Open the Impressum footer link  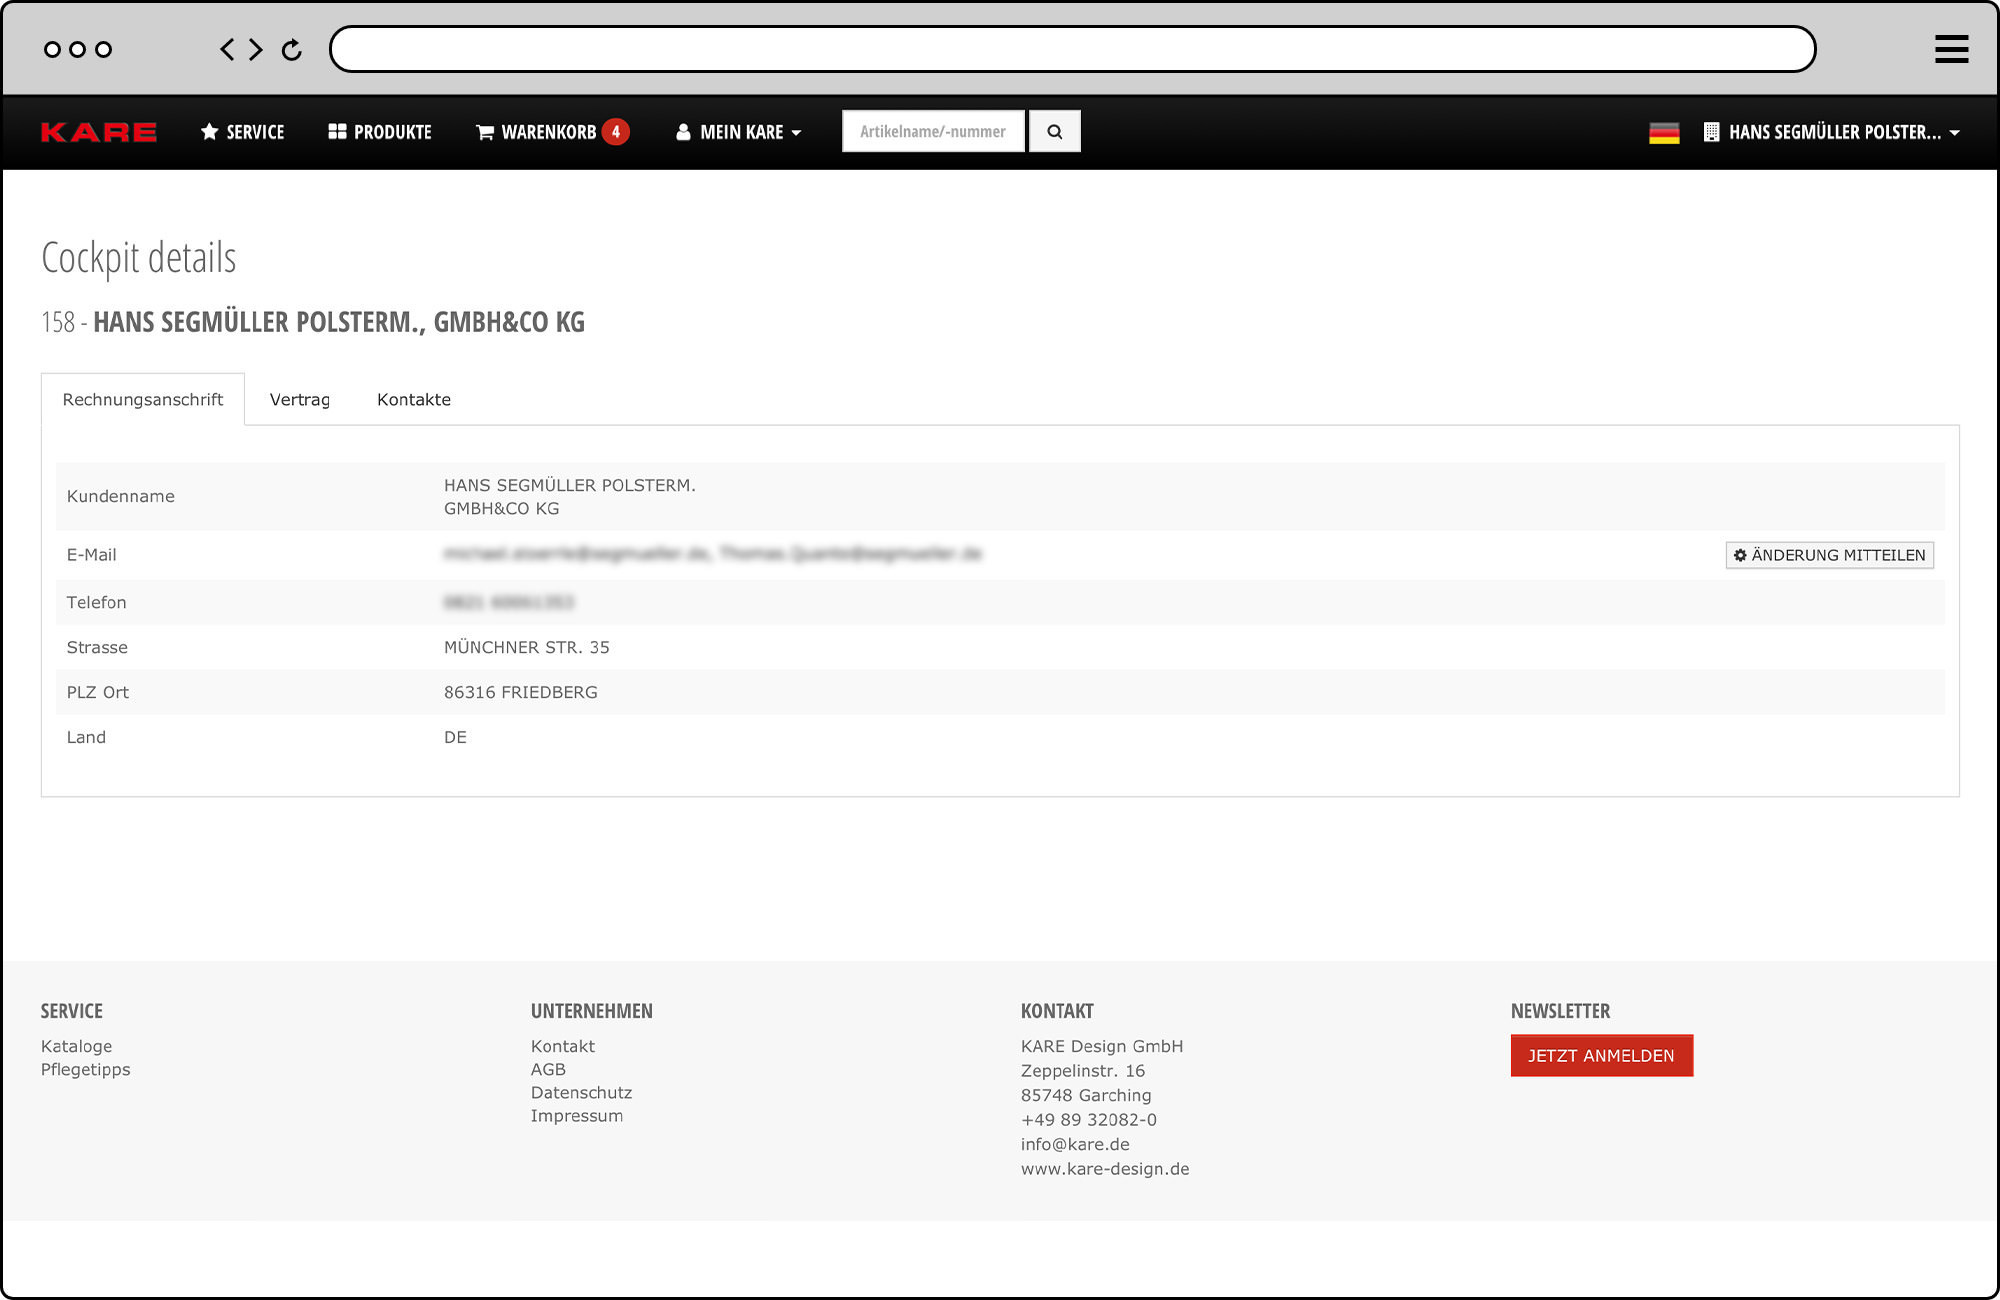click(576, 1116)
